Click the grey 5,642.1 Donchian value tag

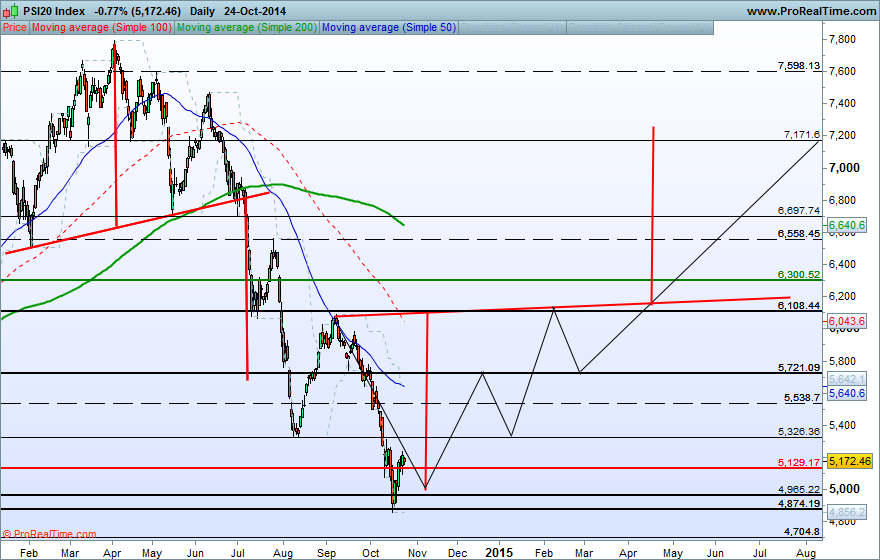[847, 379]
